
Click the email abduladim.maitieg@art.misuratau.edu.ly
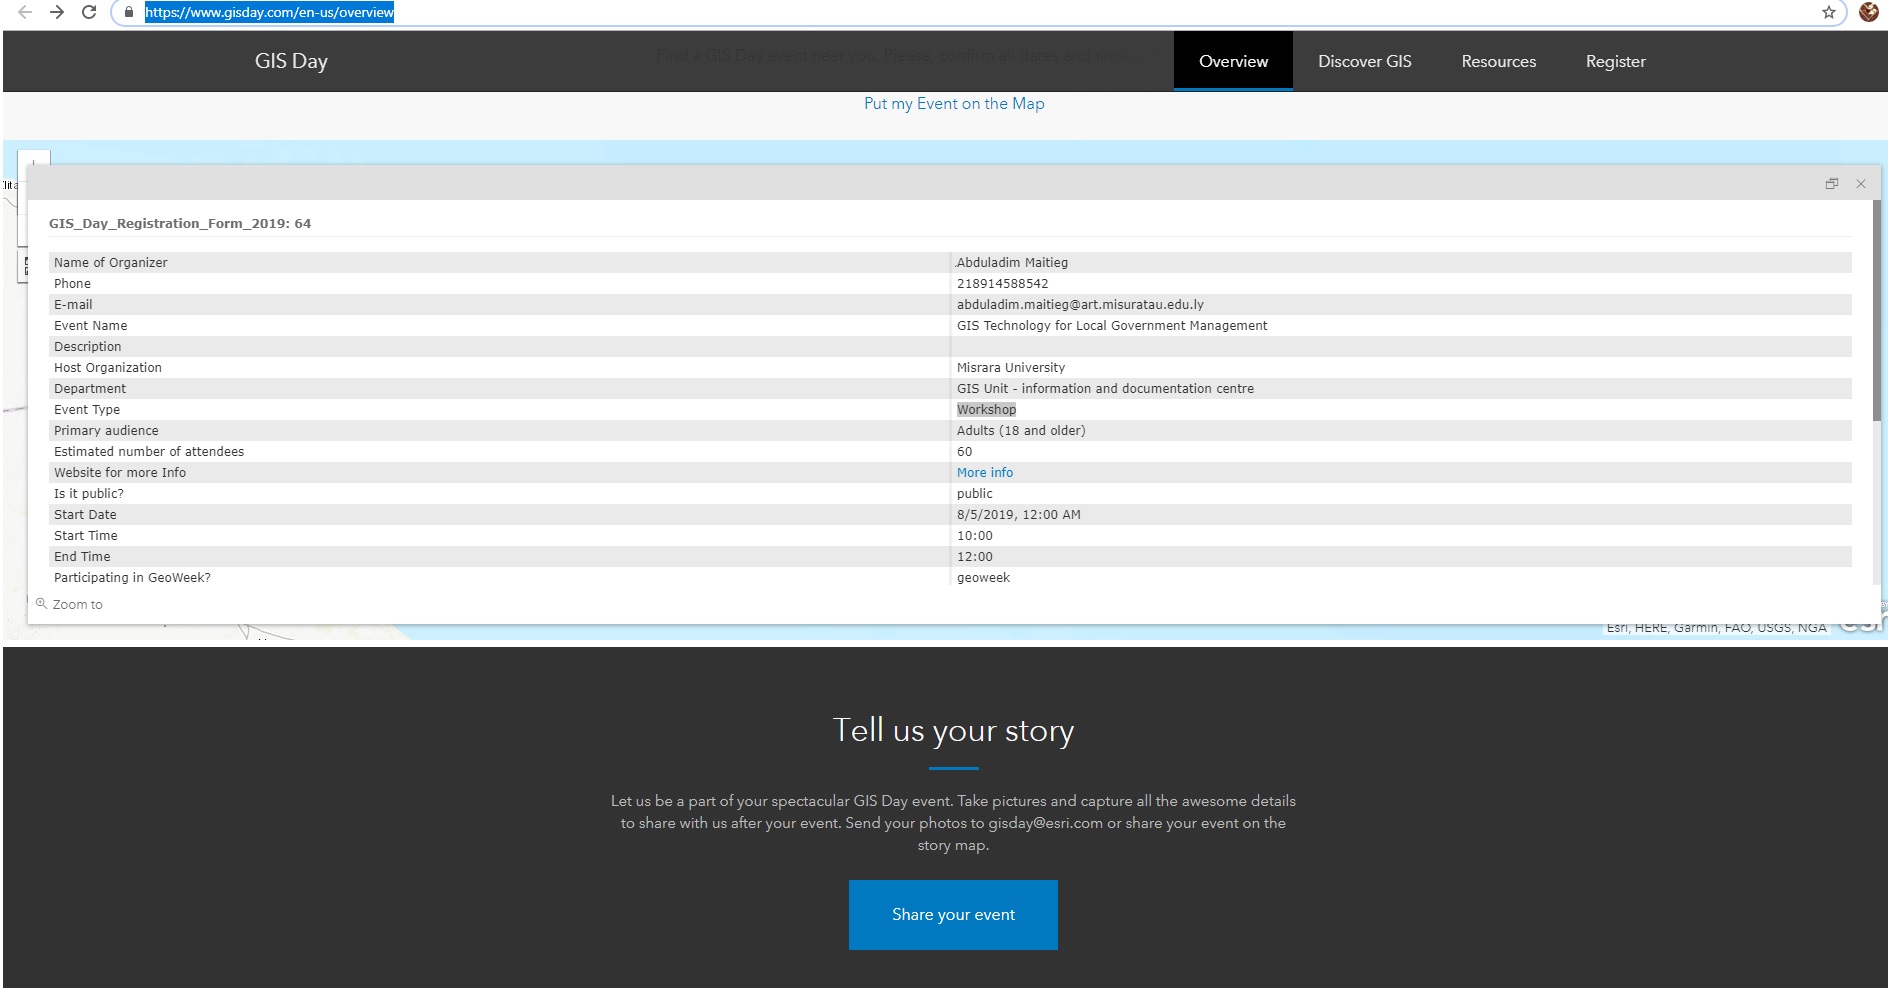tap(1080, 304)
